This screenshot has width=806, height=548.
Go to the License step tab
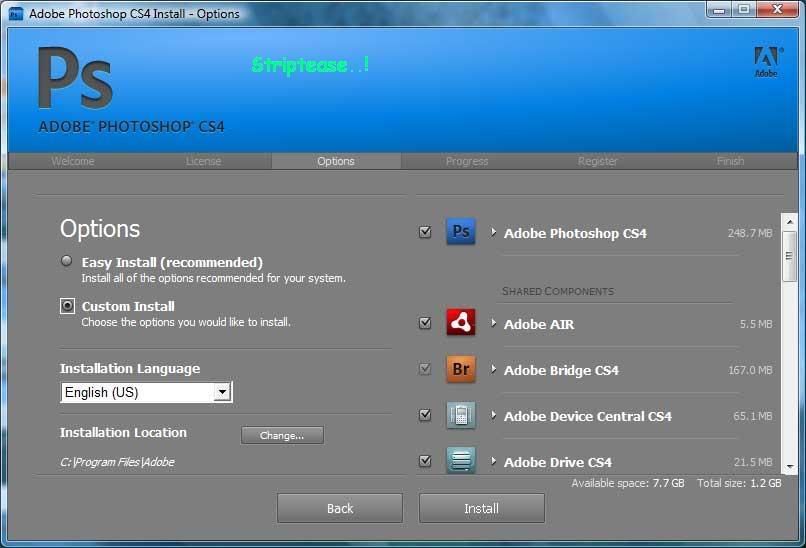204,161
